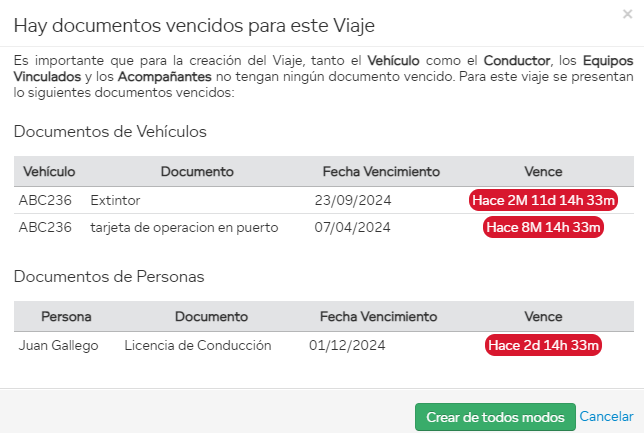Click Fecha Vencimiento header in persons table
Screen dimensions: 644x433
[x=379, y=317]
